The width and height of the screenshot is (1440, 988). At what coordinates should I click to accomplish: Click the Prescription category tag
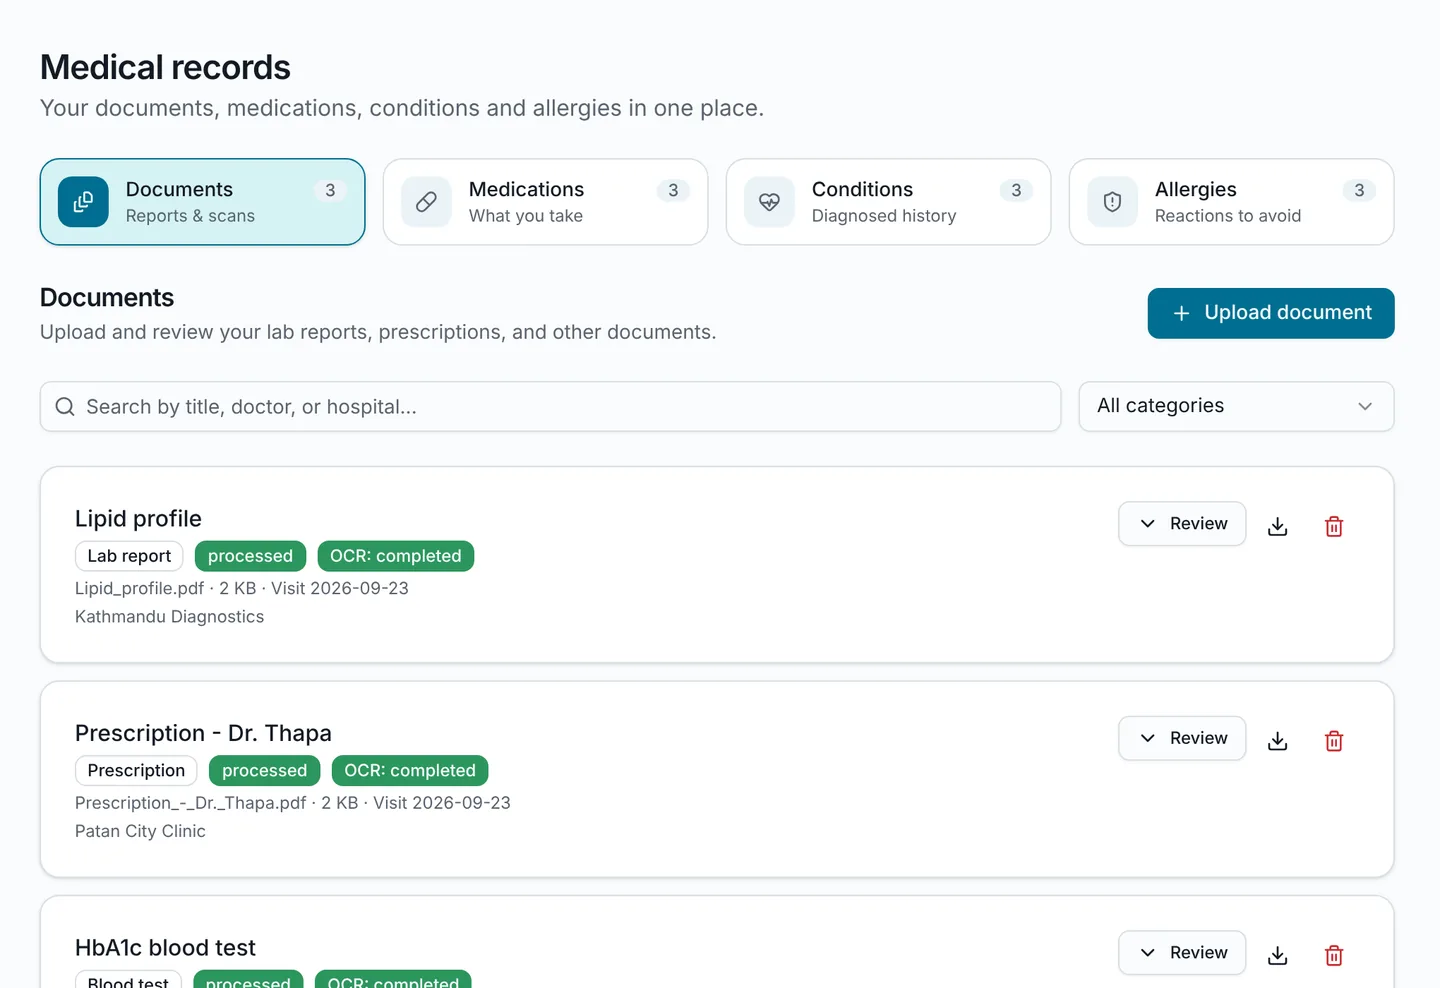tap(136, 770)
